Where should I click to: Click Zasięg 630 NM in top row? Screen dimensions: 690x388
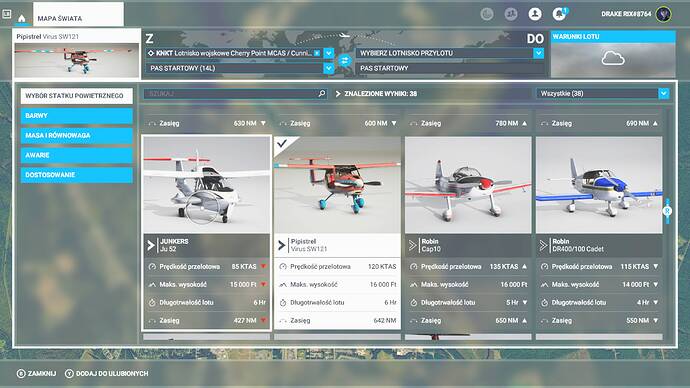(x=207, y=124)
